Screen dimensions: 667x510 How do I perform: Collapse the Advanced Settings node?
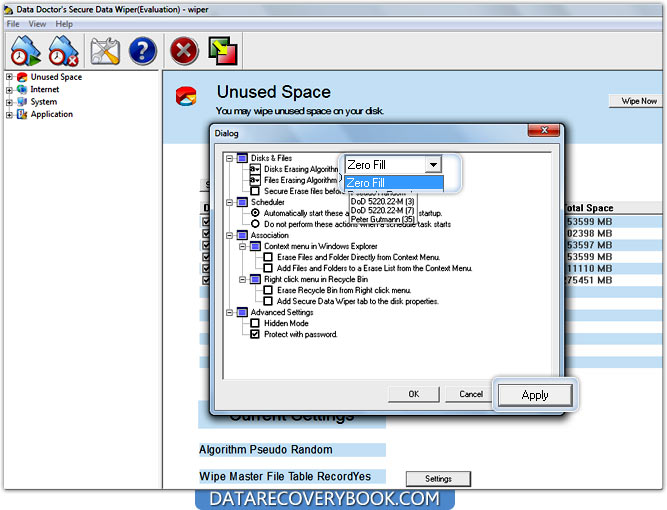point(229,313)
